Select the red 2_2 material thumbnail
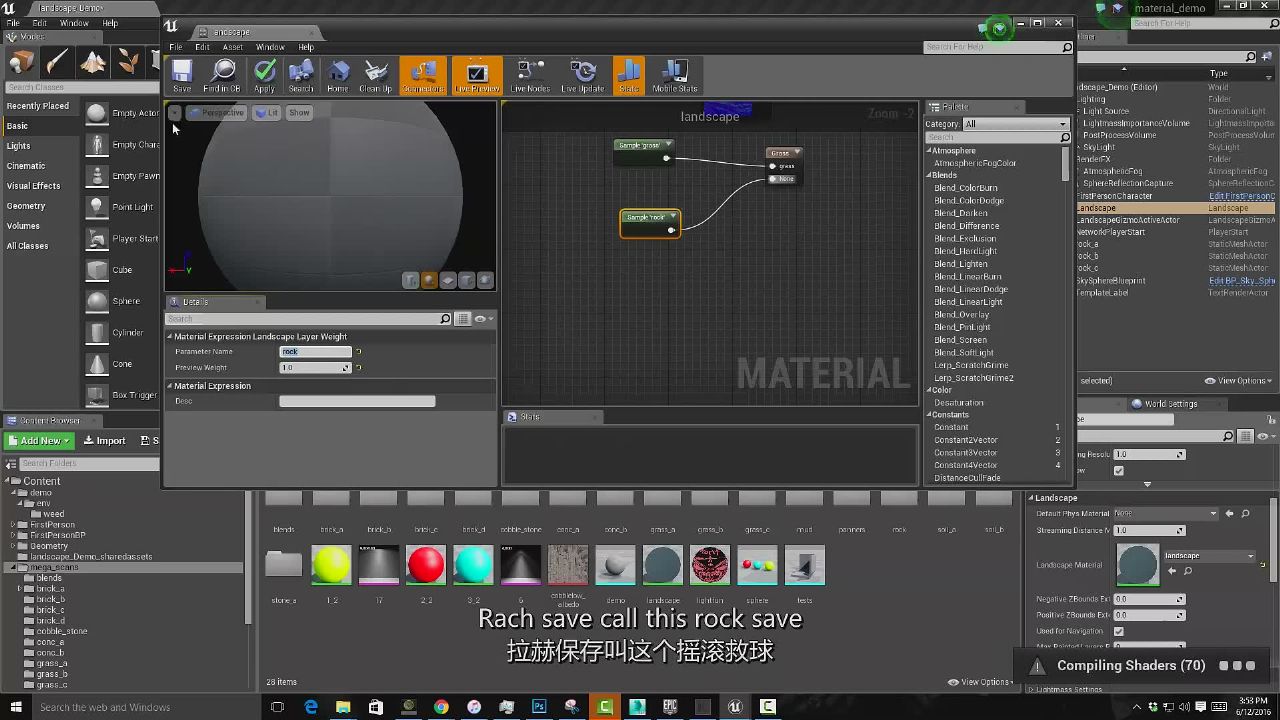Viewport: 1280px width, 720px height. (x=426, y=565)
